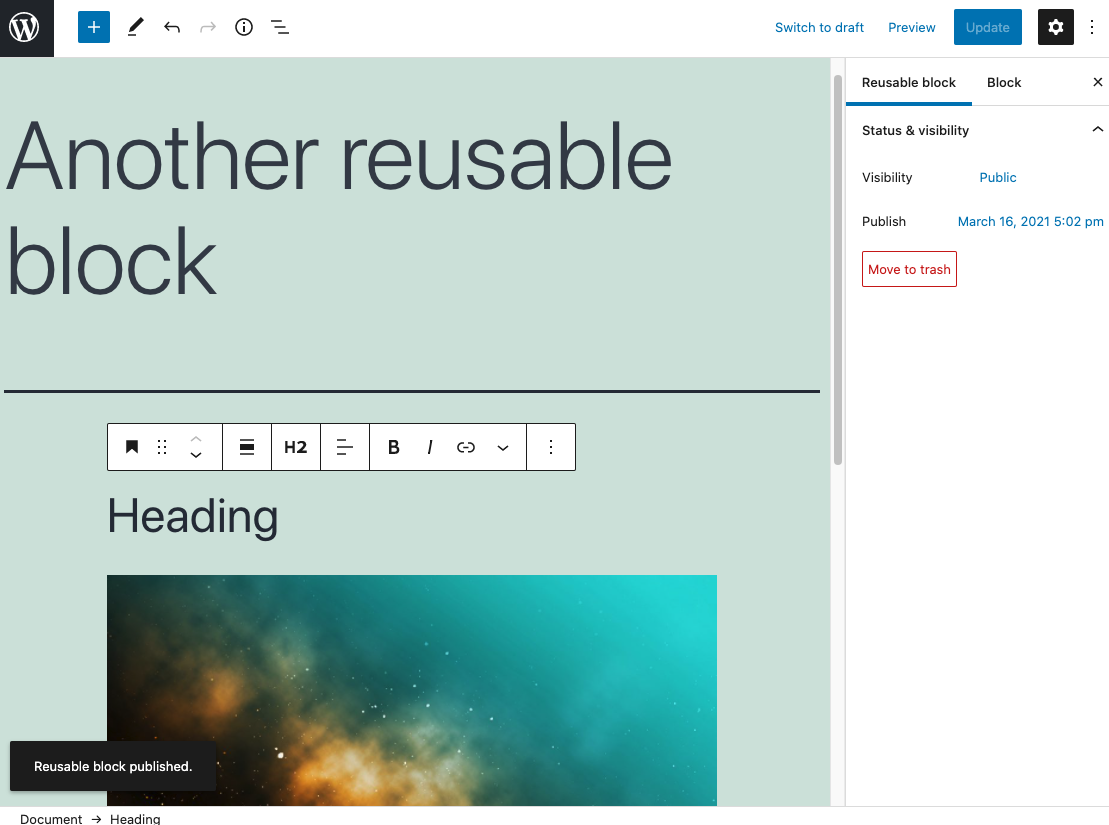Screen dimensions: 1109x825
Task: Toggle the settings sidebar with the gear
Action: [x=1055, y=27]
